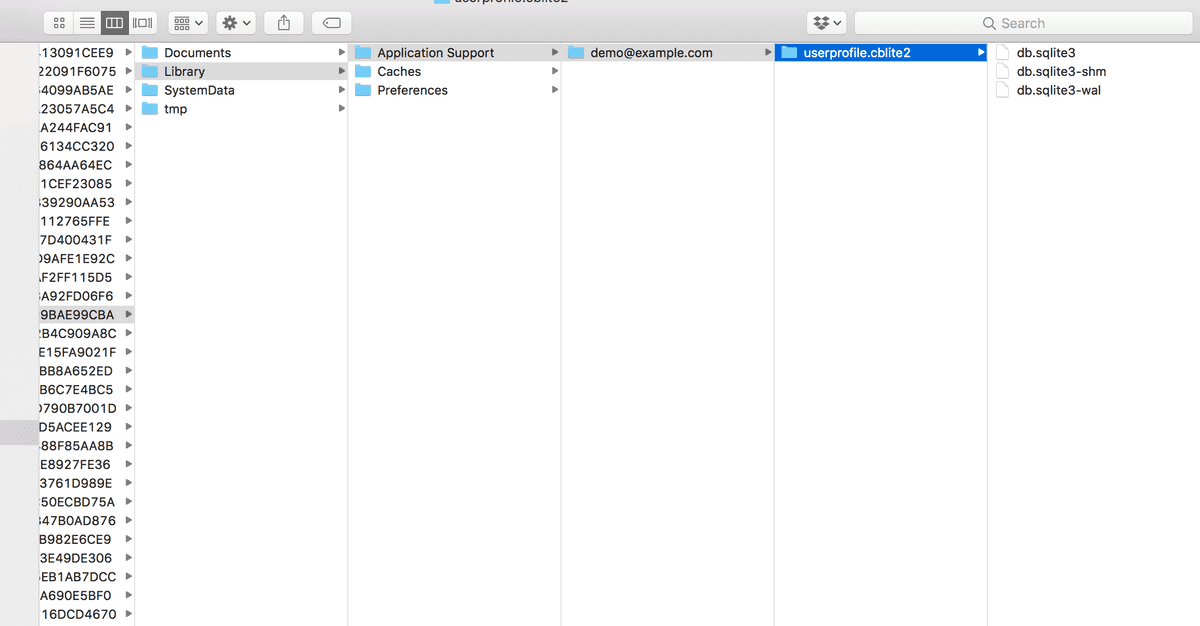Select the tmp folder
Viewport: 1200px width, 626px height.
tap(175, 109)
